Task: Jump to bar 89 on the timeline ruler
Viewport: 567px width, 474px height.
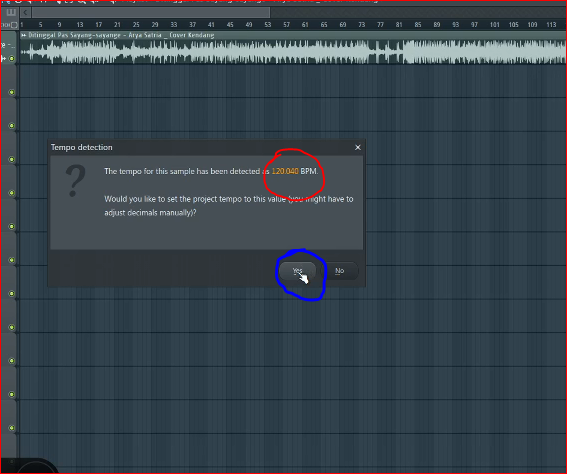Action: click(x=437, y=25)
